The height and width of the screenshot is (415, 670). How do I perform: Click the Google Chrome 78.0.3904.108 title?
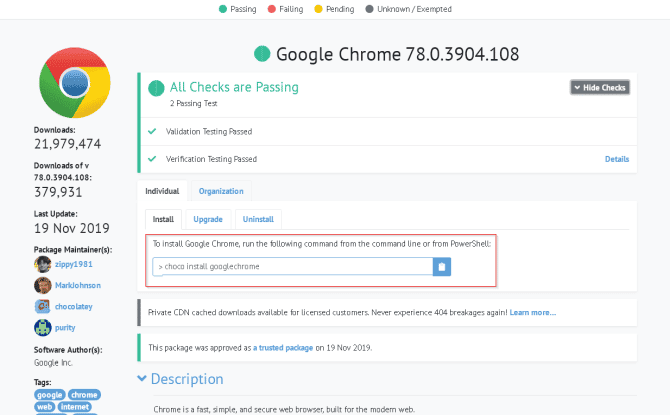pyautogui.click(x=397, y=54)
